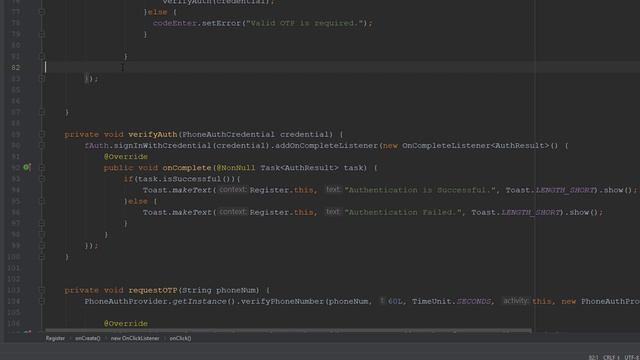
Task: Click @Override below the verifyPhoneNumber line
Action: click(126, 324)
